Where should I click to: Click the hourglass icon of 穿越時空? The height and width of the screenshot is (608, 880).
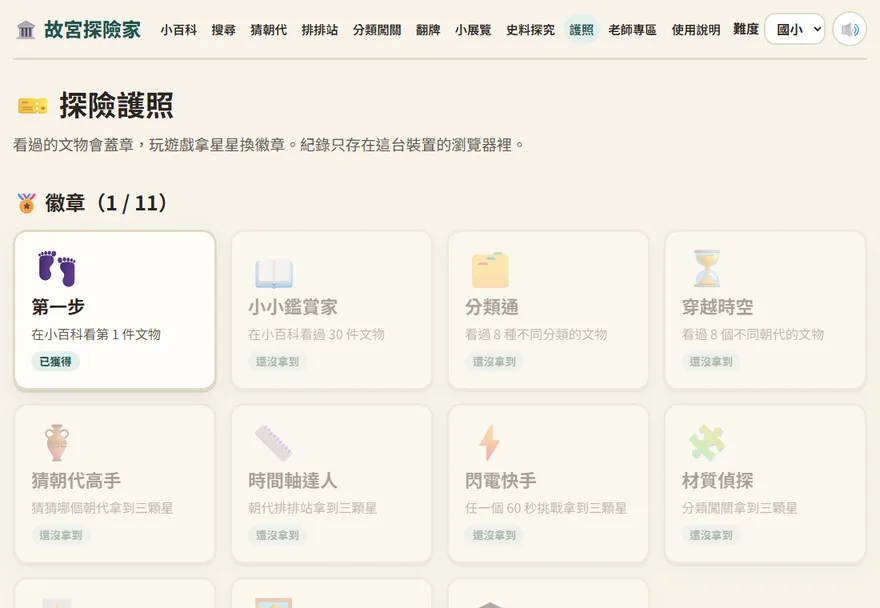(x=707, y=268)
